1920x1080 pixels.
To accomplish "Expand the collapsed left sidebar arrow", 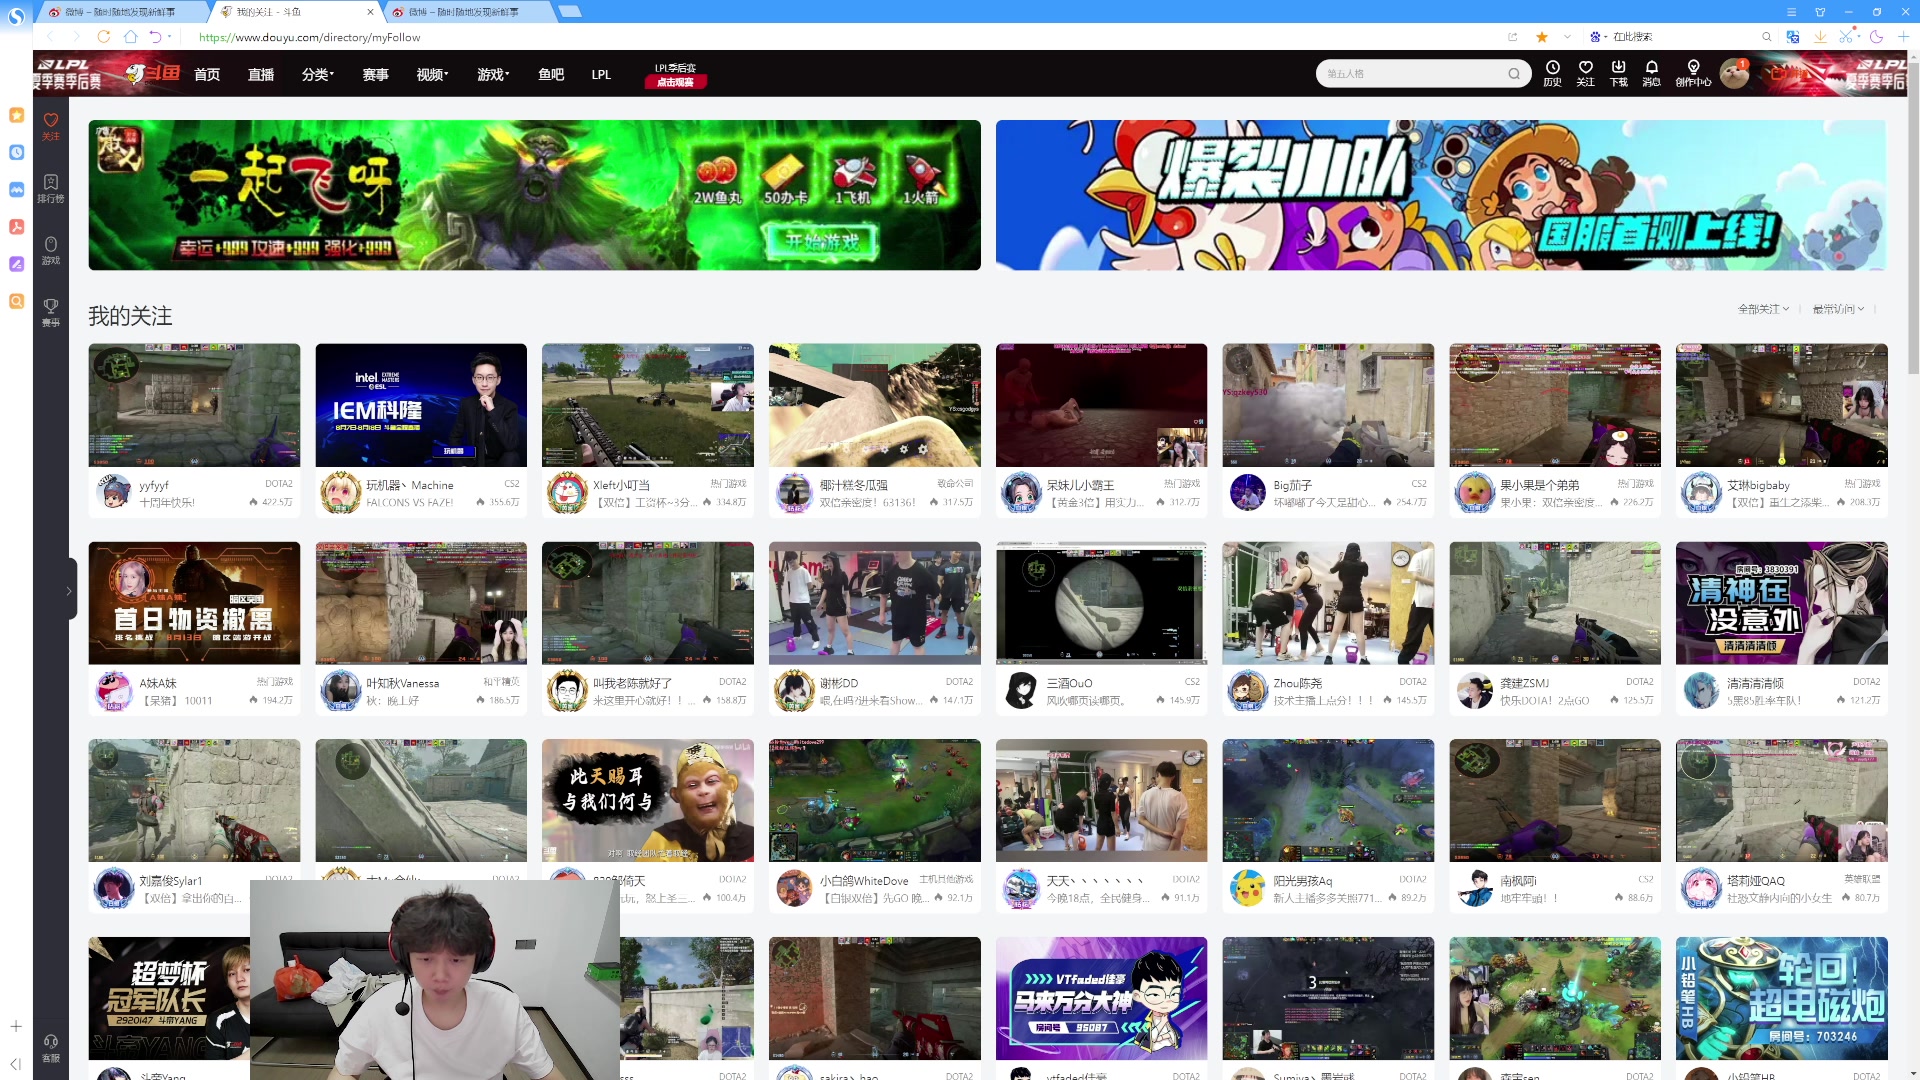I will point(68,590).
